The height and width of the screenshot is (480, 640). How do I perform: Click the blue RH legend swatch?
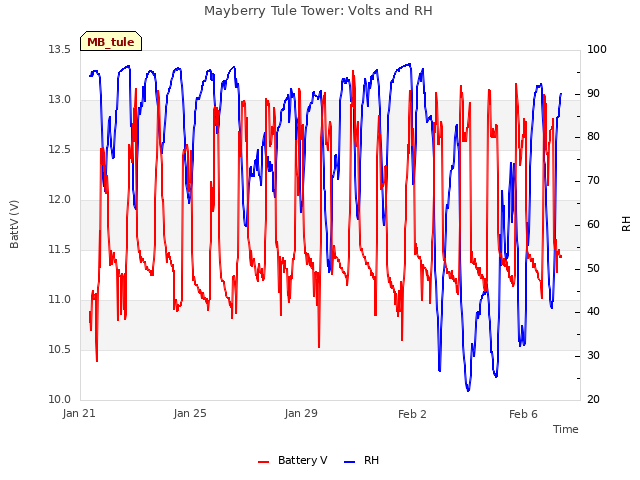point(350,462)
